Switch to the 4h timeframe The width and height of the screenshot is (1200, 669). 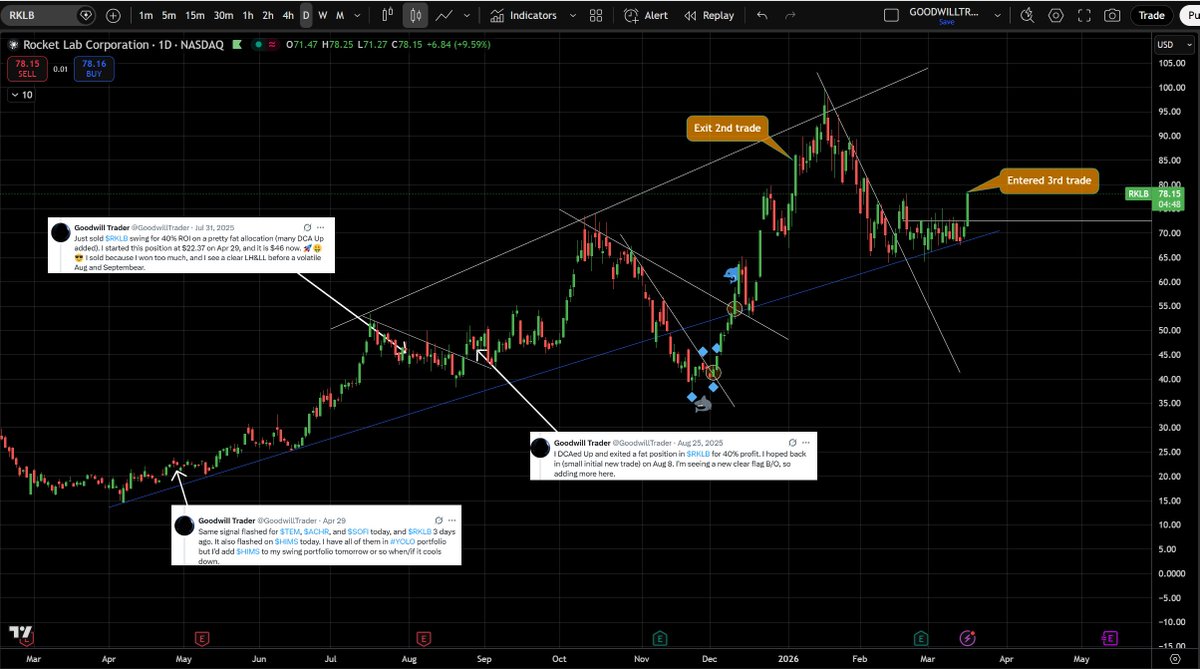288,15
